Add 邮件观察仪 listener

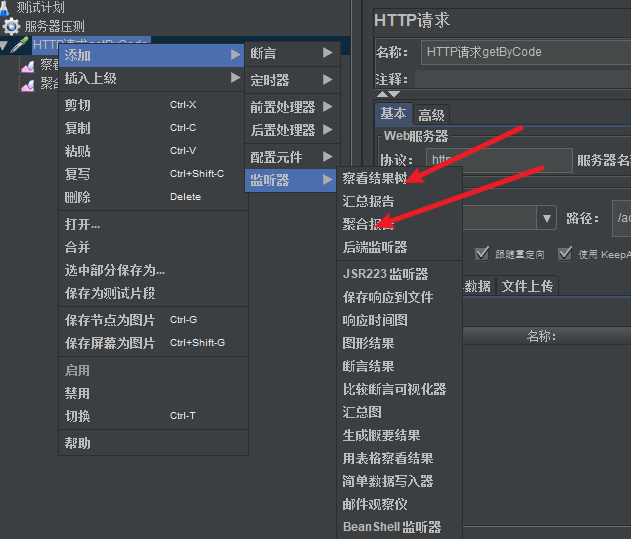pos(400,504)
